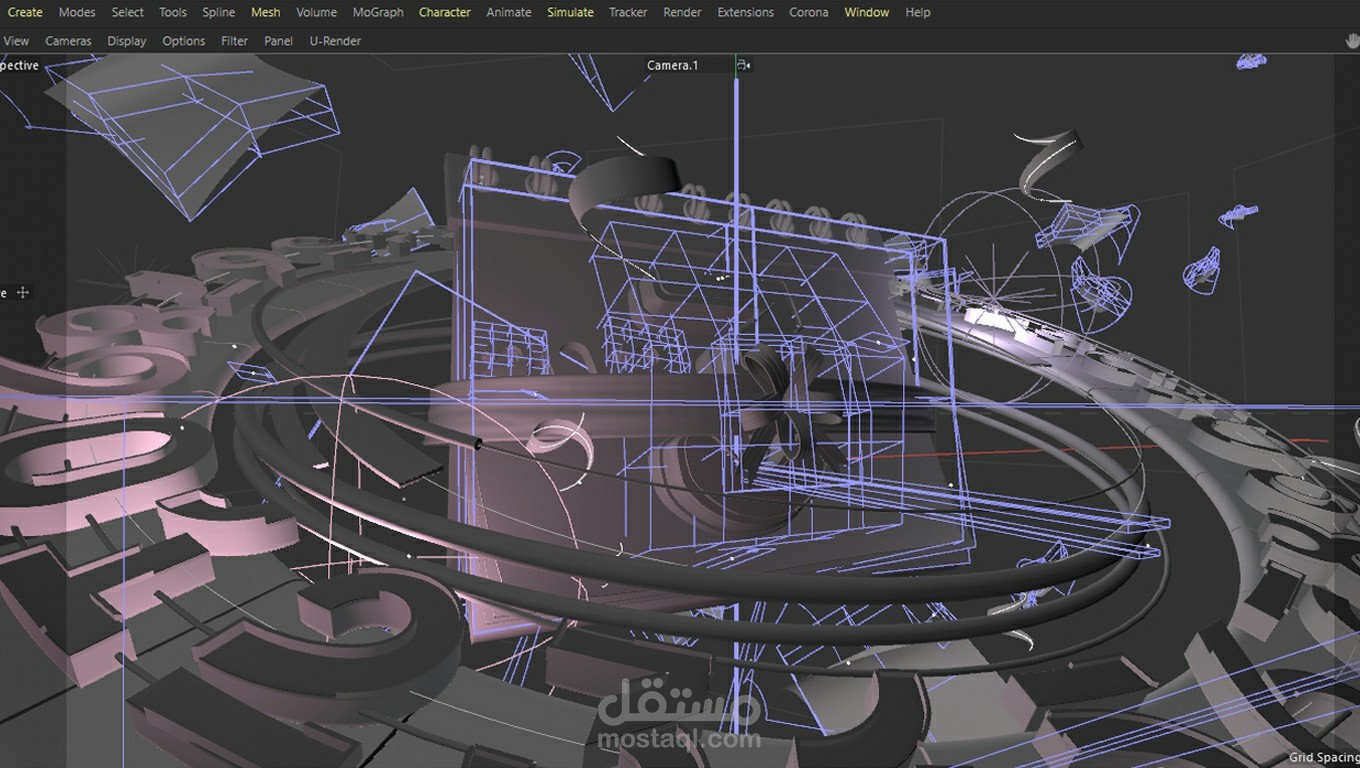This screenshot has height=768, width=1360.
Task: Open the Render menu
Action: (682, 12)
